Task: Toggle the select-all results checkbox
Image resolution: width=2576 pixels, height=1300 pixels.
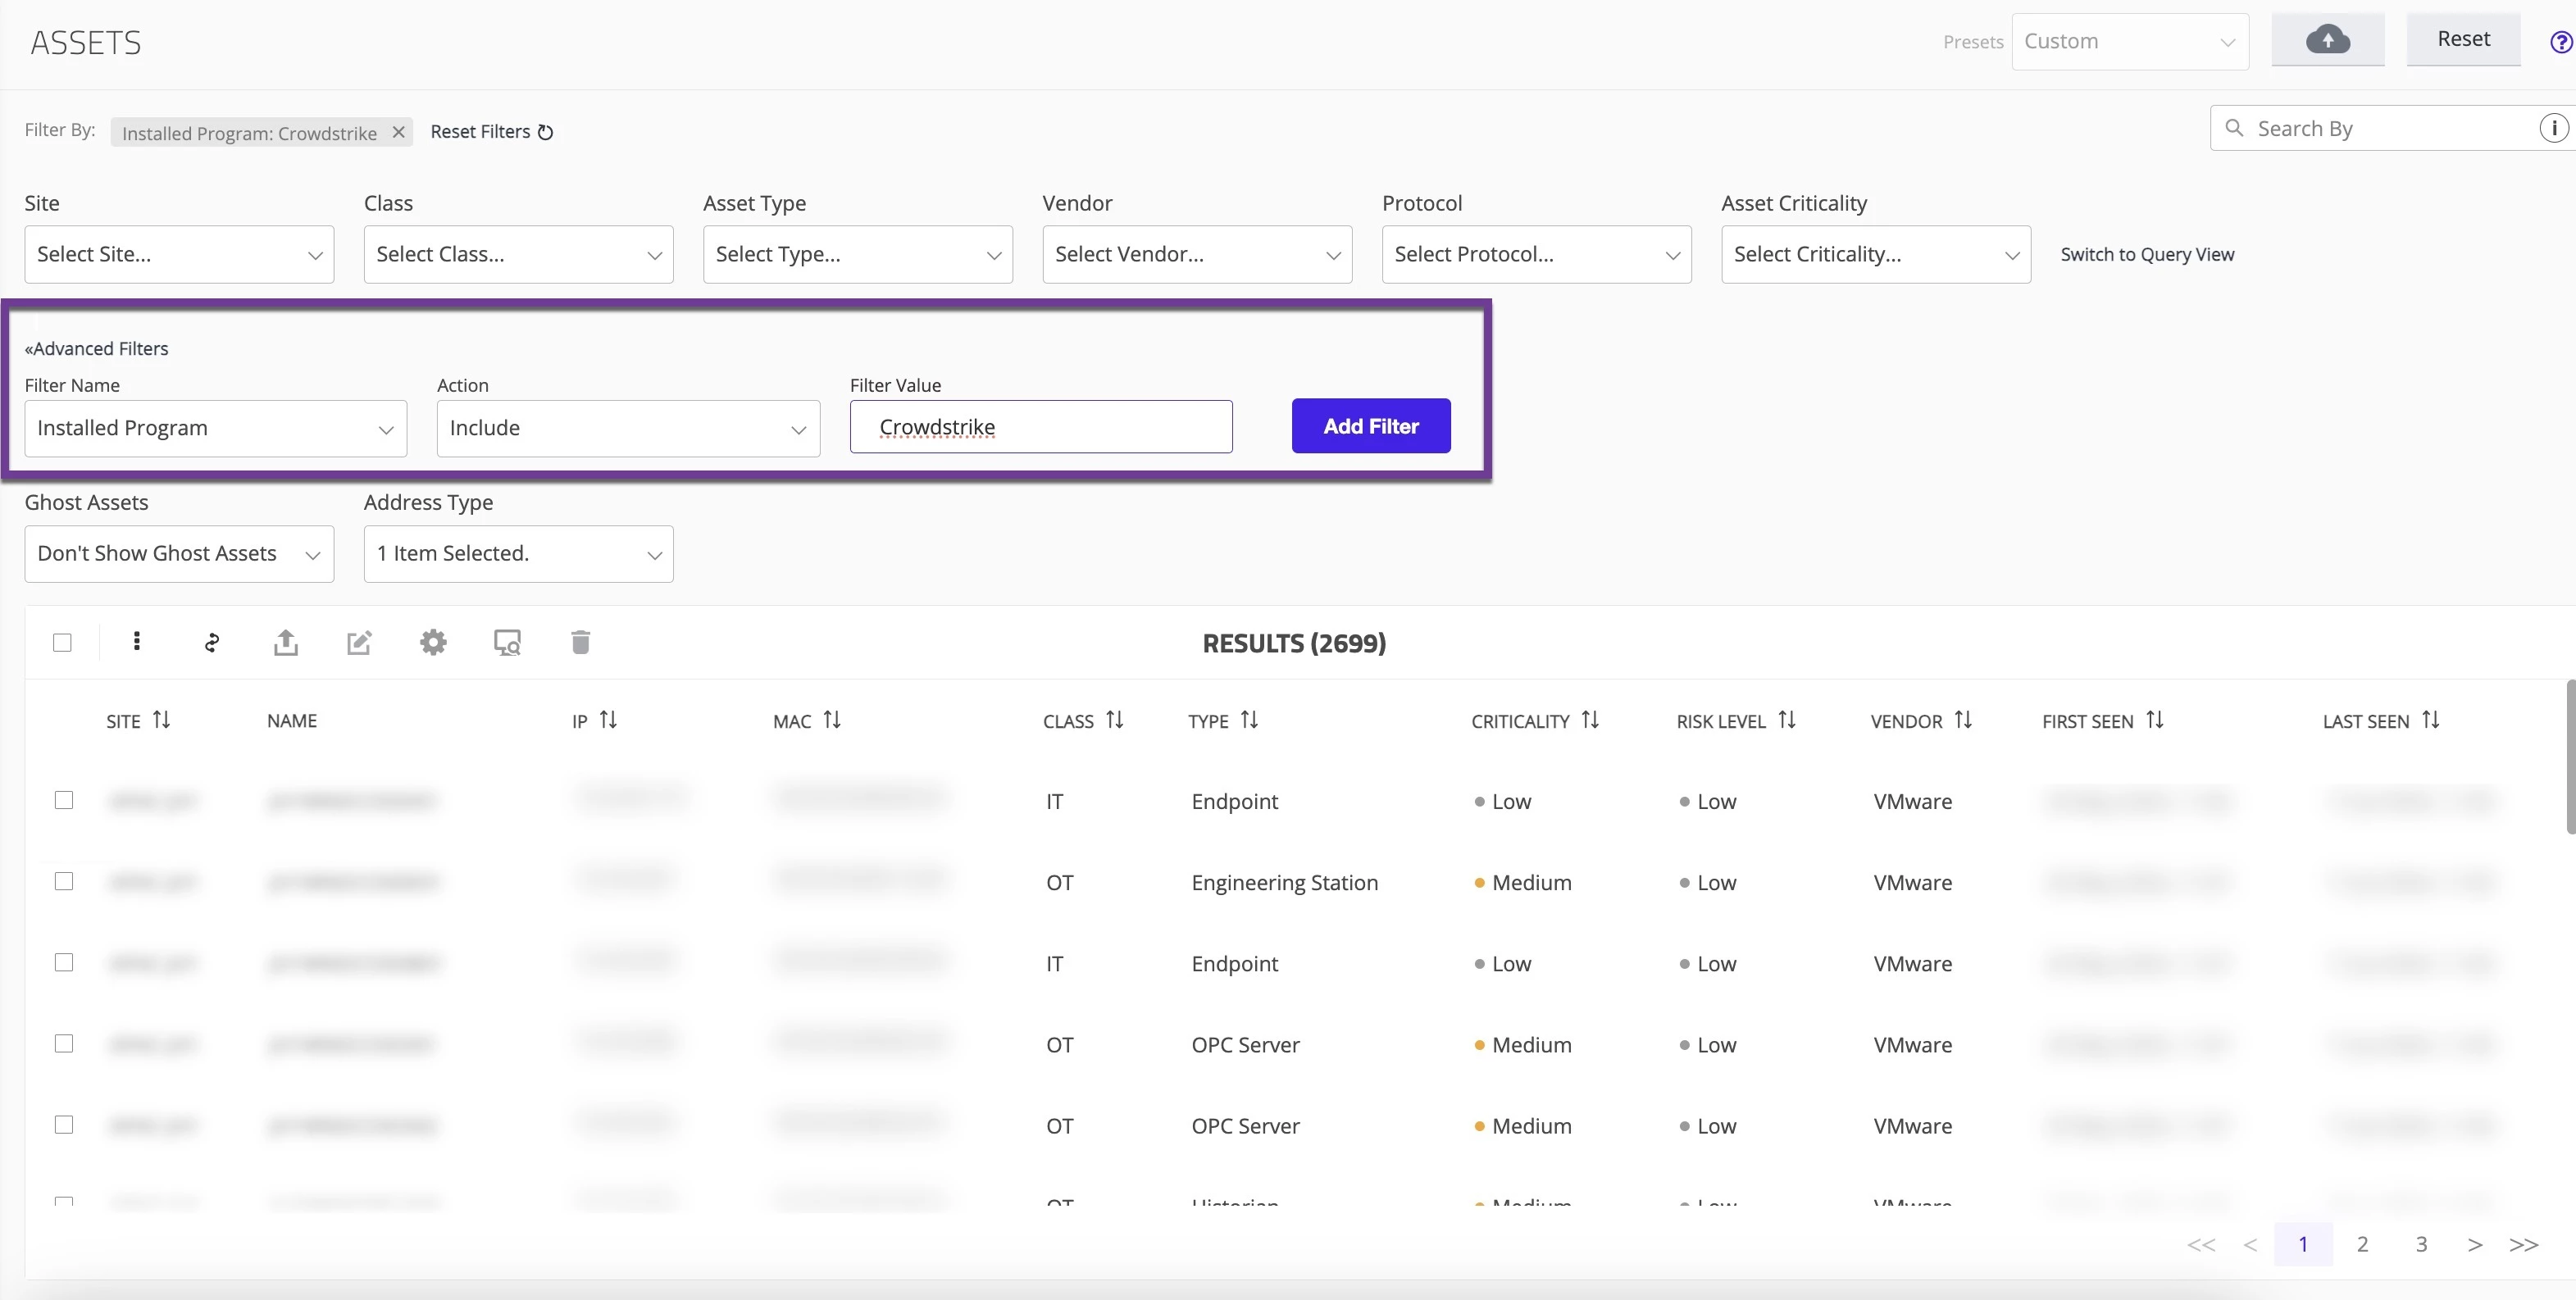Action: point(62,643)
